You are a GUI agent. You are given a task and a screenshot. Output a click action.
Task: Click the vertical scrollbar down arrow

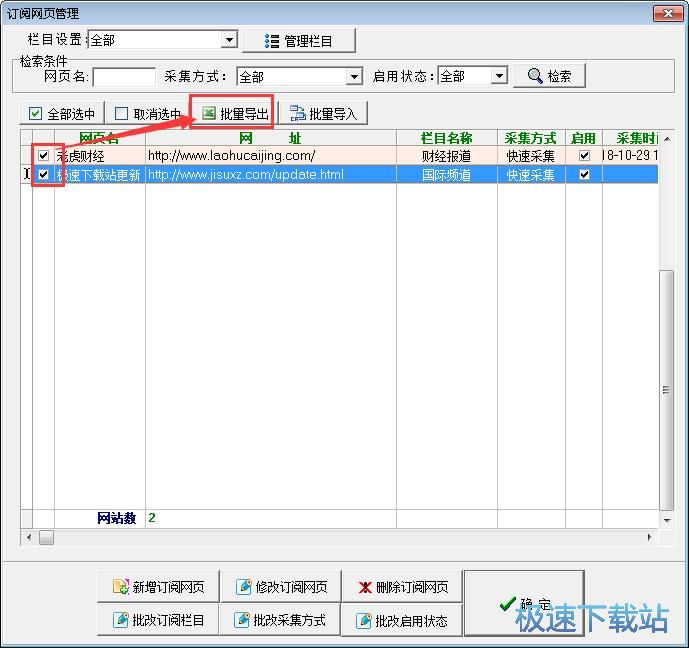(667, 520)
